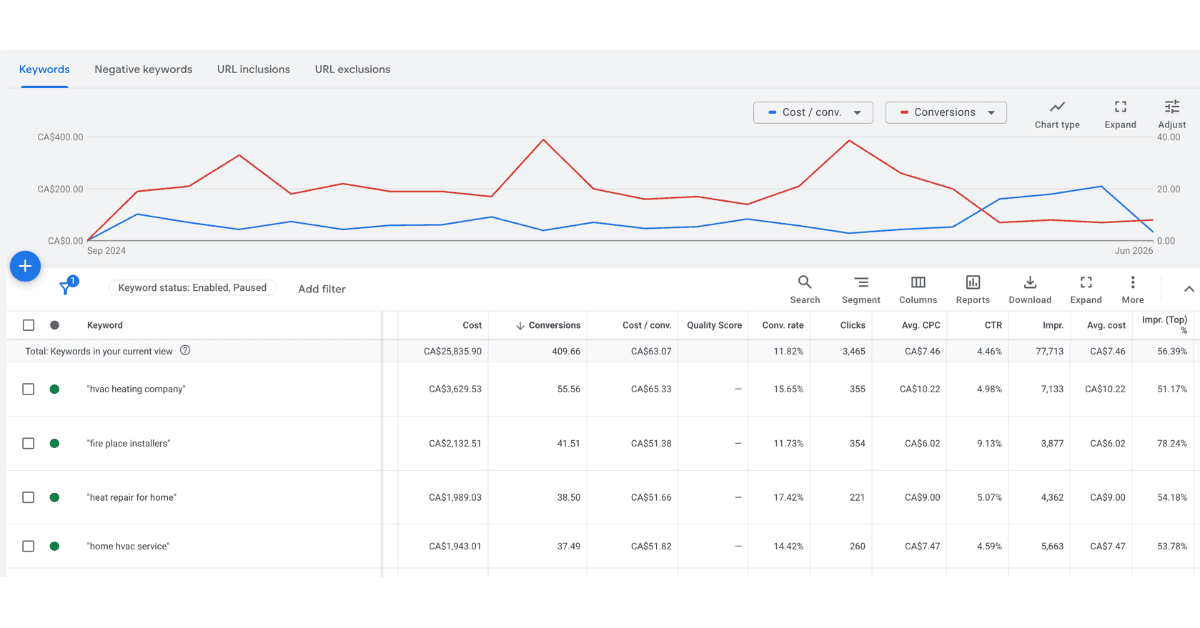The height and width of the screenshot is (628, 1200).
Task: Click the red Conversions color indicator
Action: coord(904,112)
